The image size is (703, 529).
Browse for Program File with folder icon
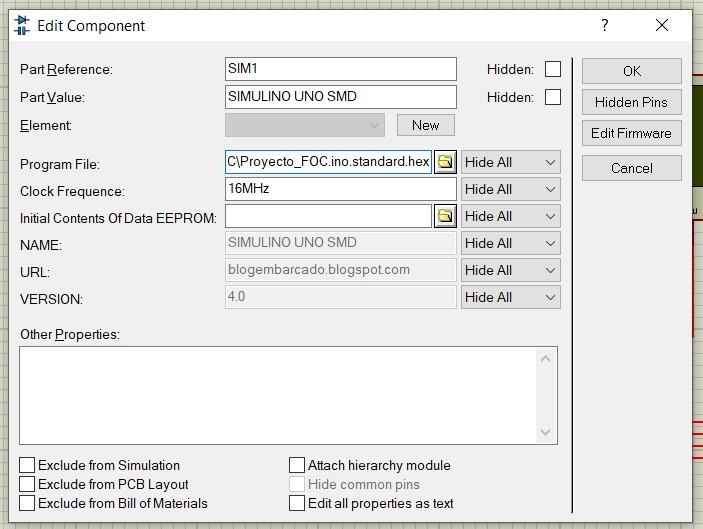(x=445, y=162)
